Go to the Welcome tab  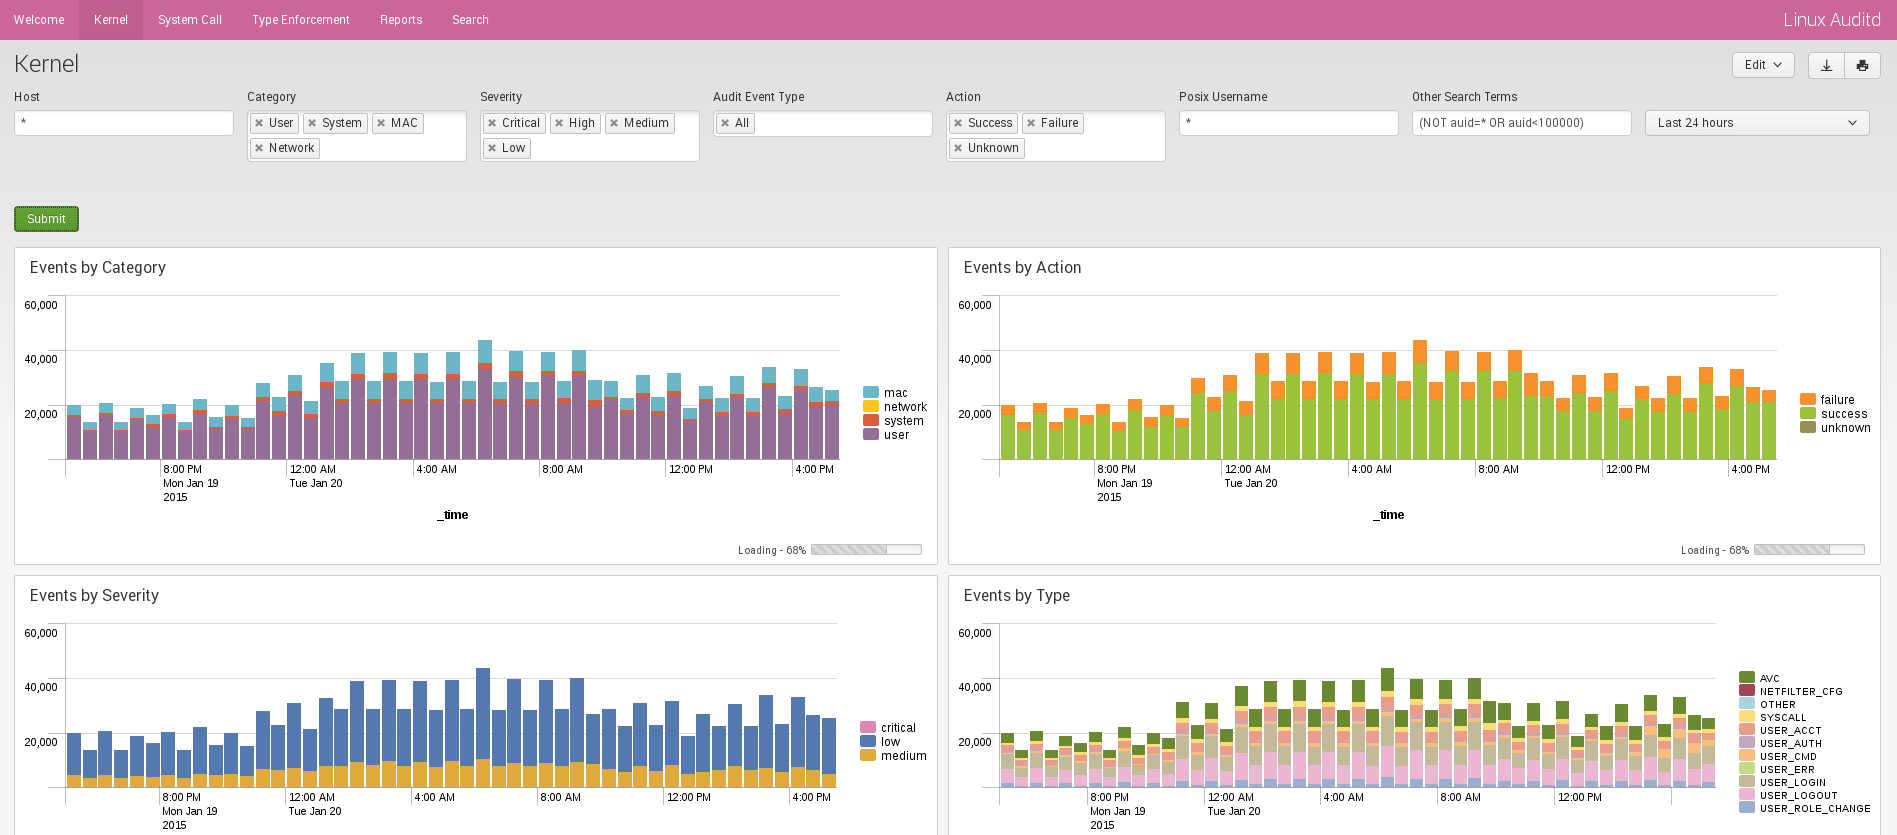pos(39,20)
